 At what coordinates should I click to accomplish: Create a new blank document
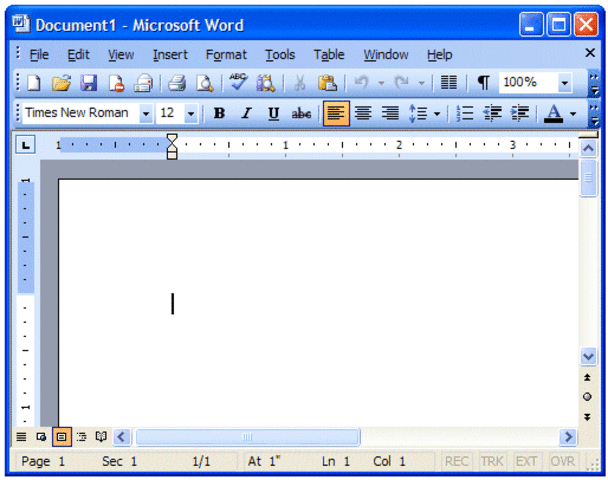click(x=34, y=83)
